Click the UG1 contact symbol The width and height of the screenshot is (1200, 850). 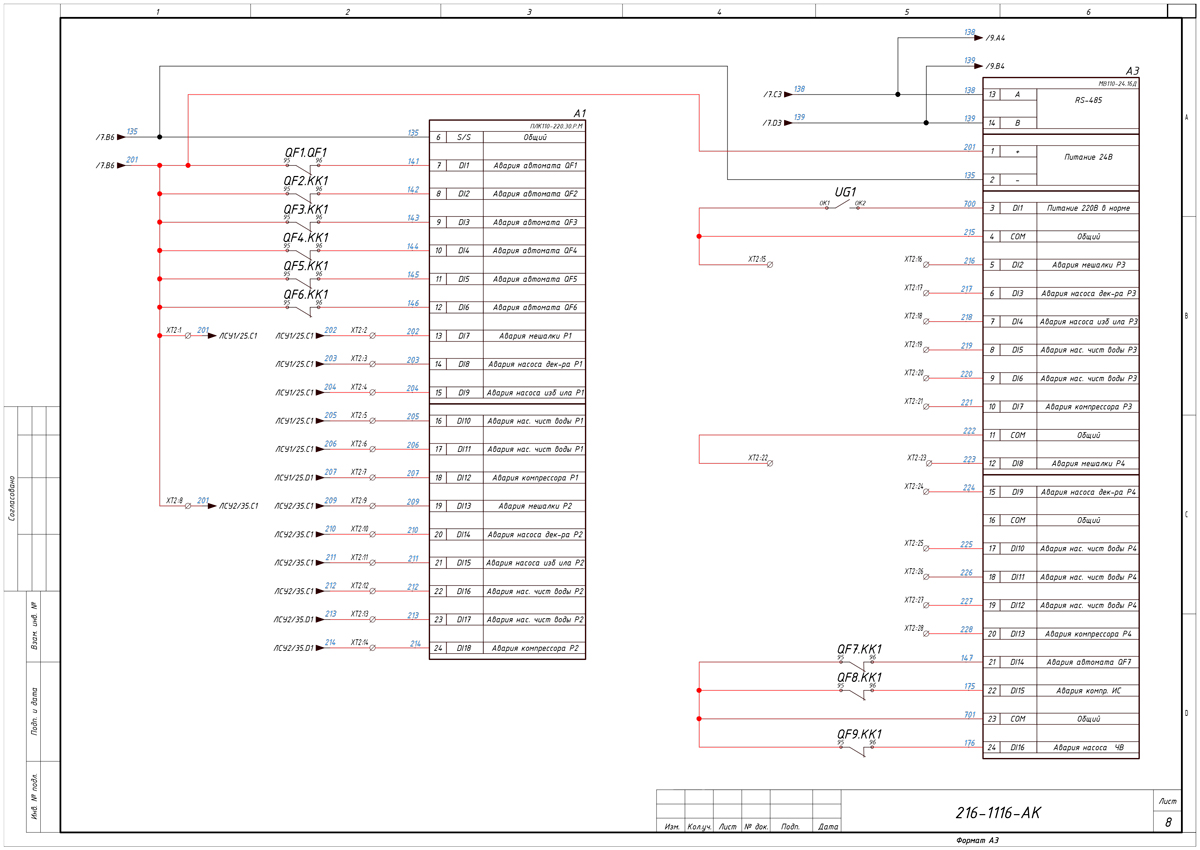pos(843,207)
